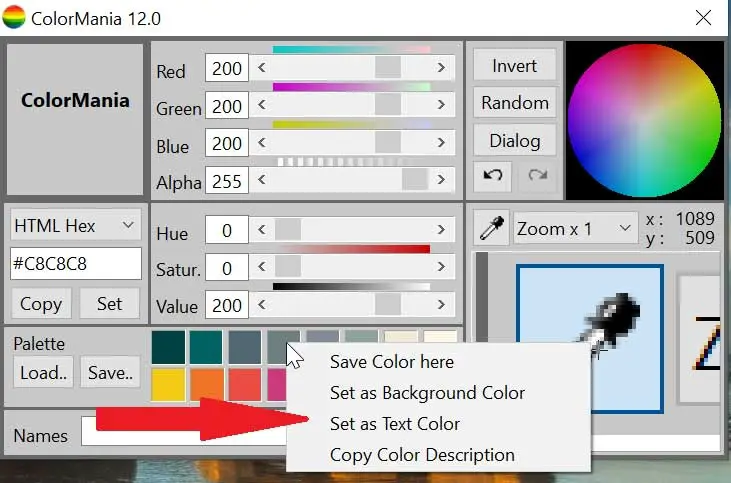Click the #C8C8C8 hex input field
The width and height of the screenshot is (731, 483).
[x=75, y=265]
